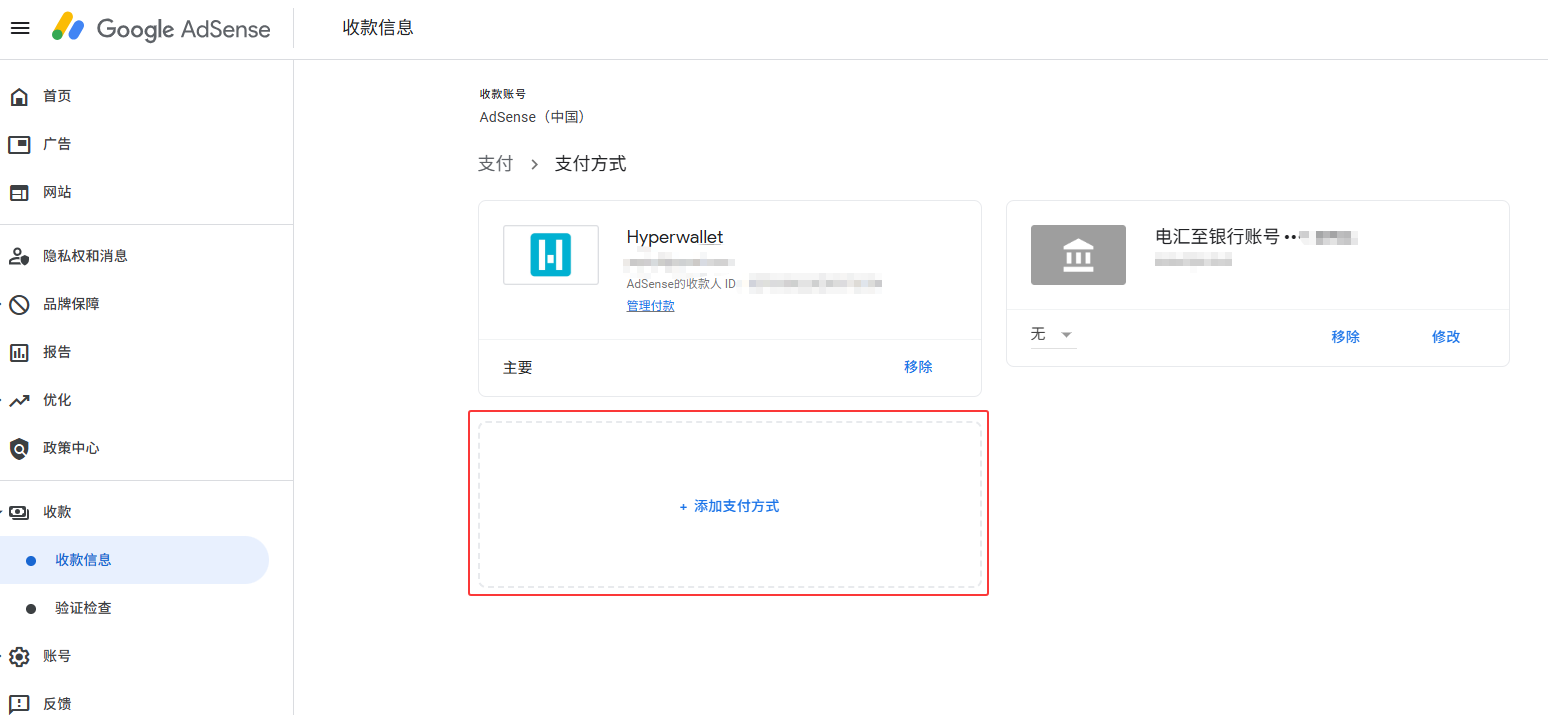Click the Hyperwallet name heading

click(x=675, y=237)
